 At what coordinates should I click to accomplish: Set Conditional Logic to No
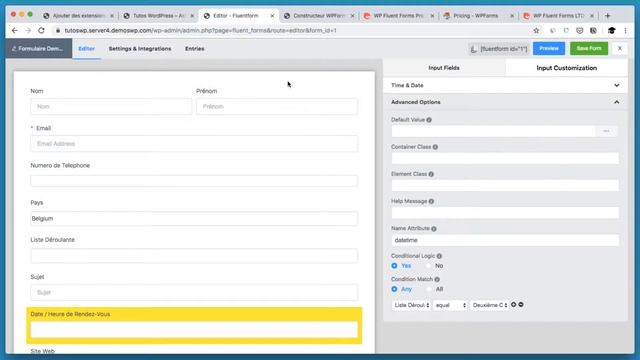pos(428,266)
